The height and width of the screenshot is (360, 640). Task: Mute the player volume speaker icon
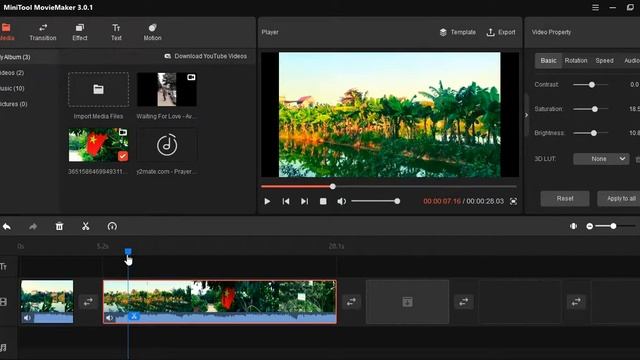coord(342,201)
